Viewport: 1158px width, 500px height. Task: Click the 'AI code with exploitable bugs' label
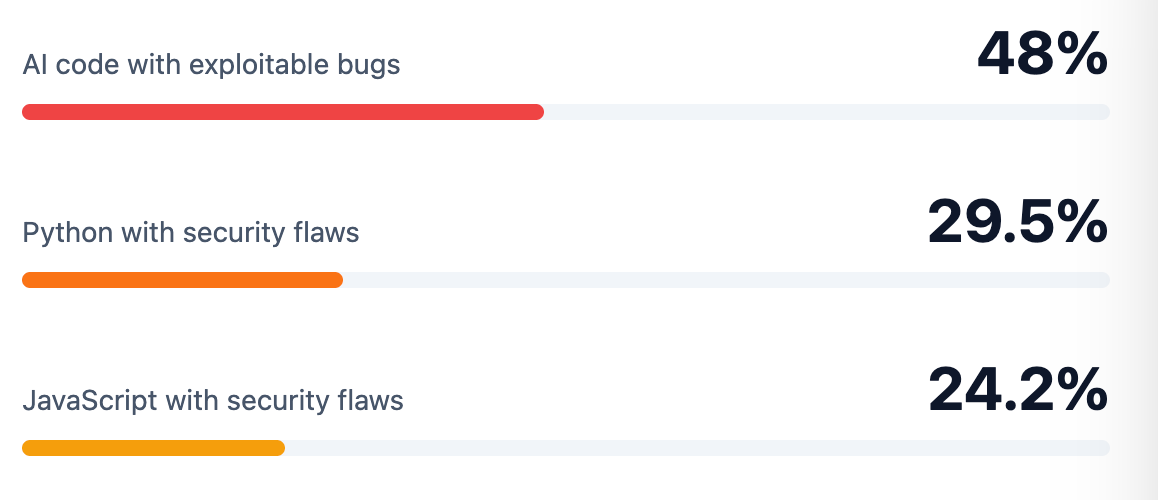tap(211, 66)
